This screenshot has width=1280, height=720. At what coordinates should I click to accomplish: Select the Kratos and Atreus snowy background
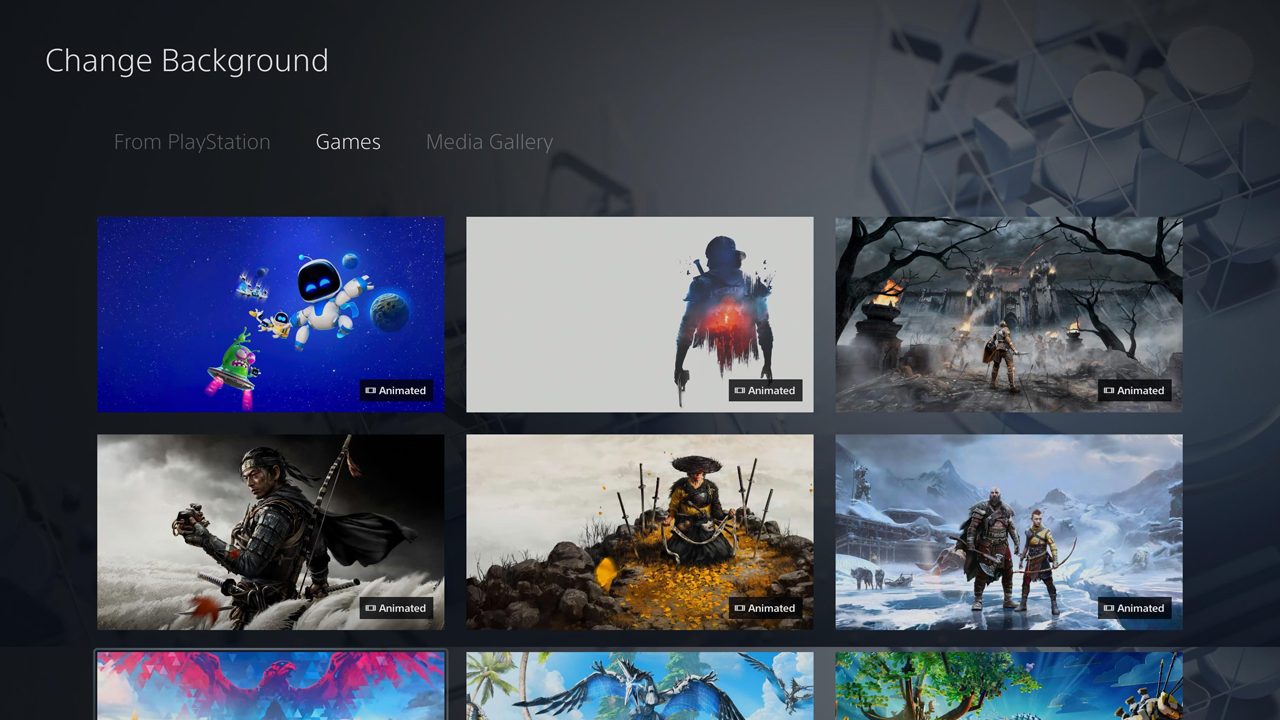click(x=1009, y=532)
